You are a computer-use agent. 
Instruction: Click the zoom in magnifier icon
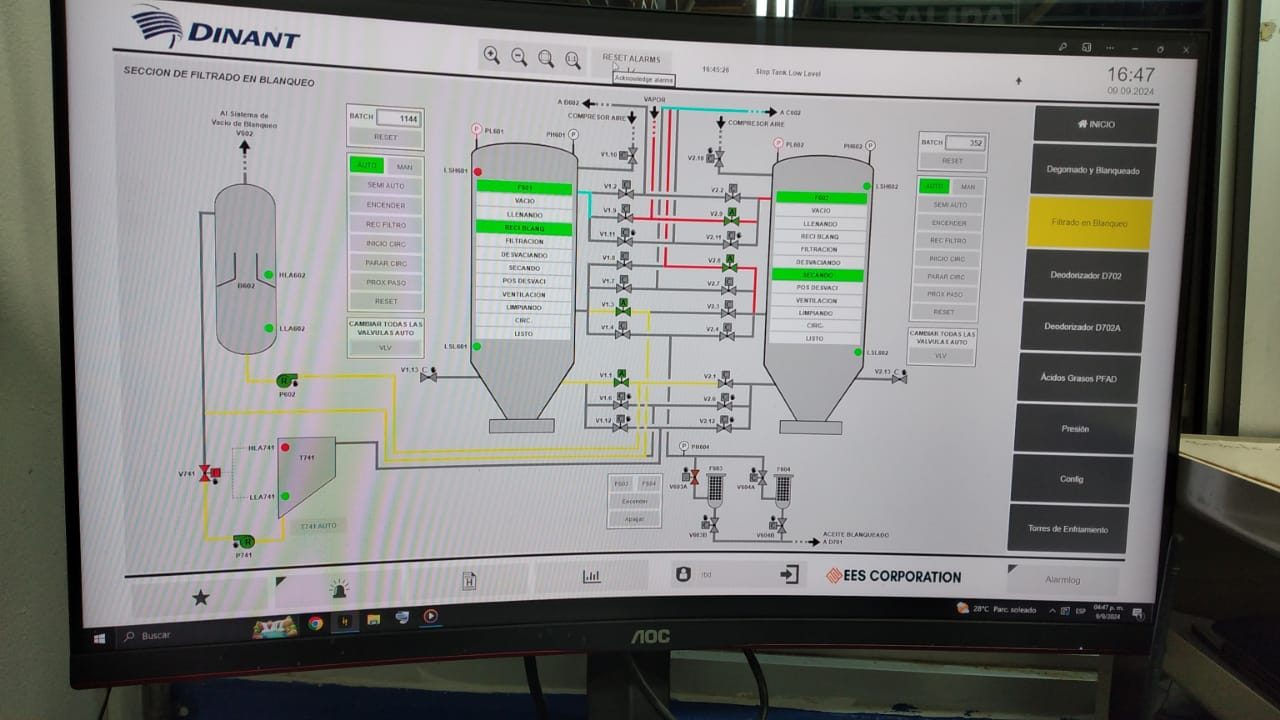pos(491,56)
